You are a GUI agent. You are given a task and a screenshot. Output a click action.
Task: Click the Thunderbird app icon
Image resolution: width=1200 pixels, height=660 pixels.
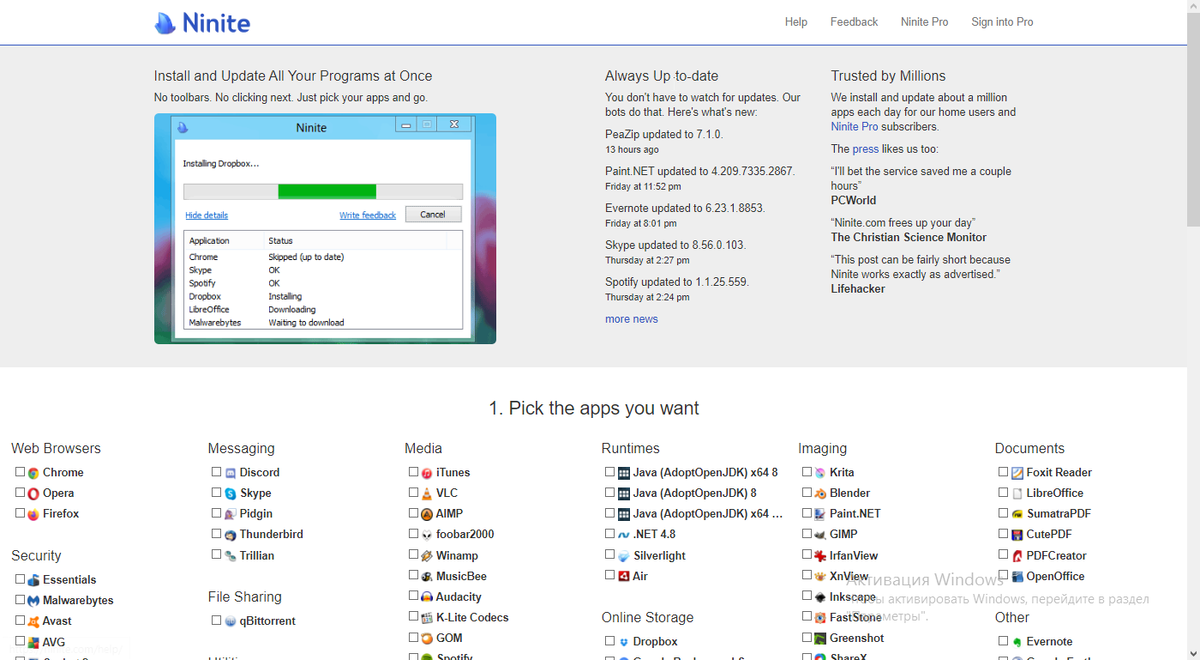pos(230,534)
